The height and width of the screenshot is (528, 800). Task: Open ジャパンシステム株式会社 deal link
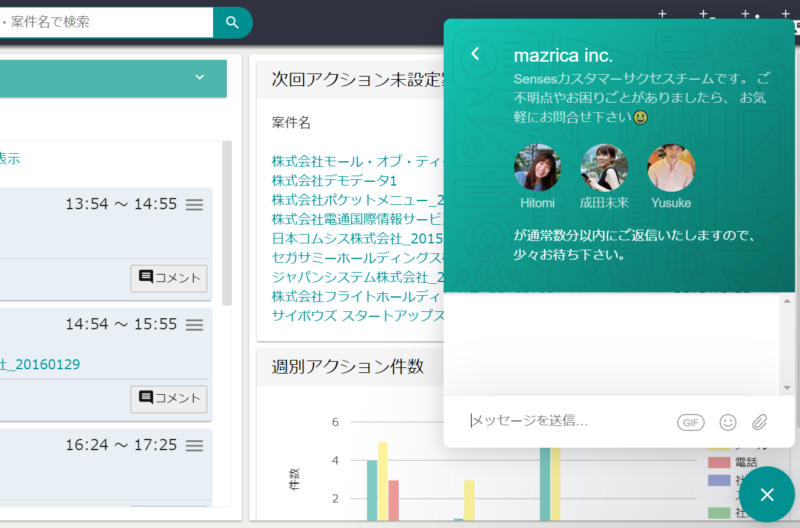pyautogui.click(x=358, y=277)
